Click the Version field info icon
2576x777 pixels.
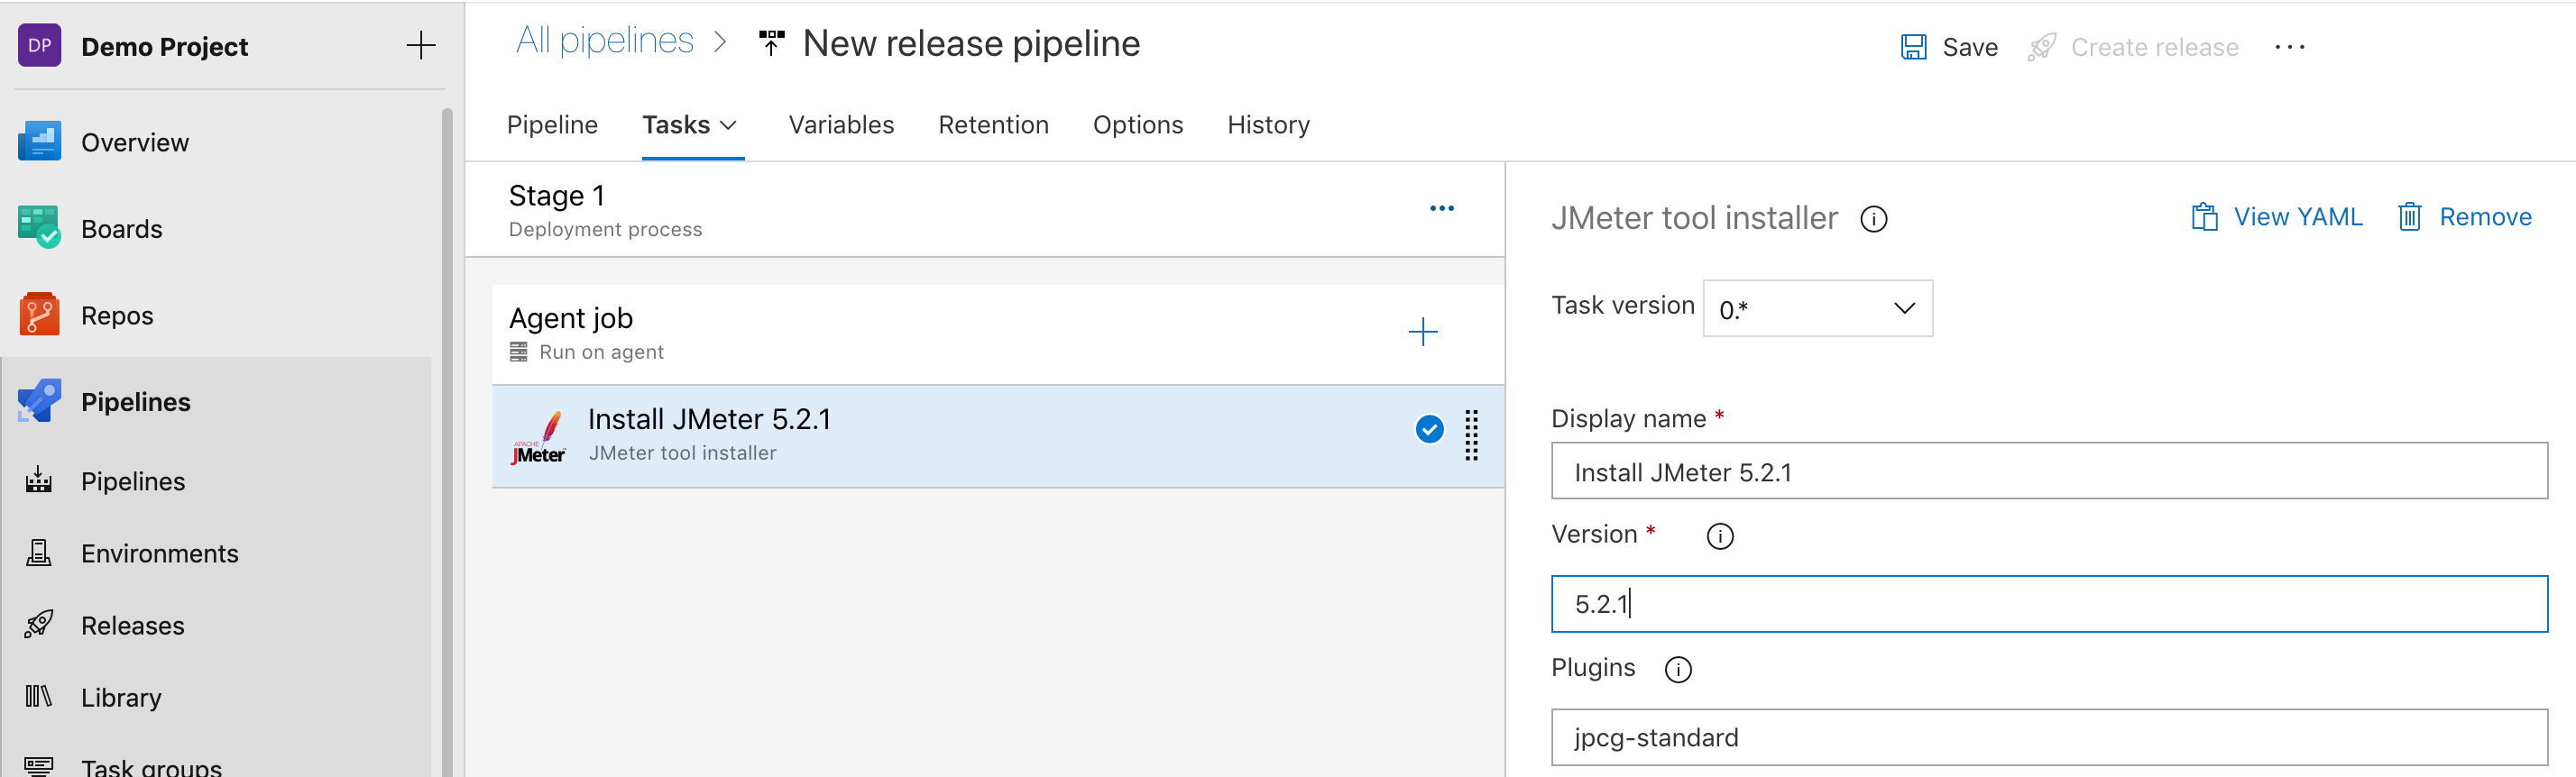(x=1719, y=536)
